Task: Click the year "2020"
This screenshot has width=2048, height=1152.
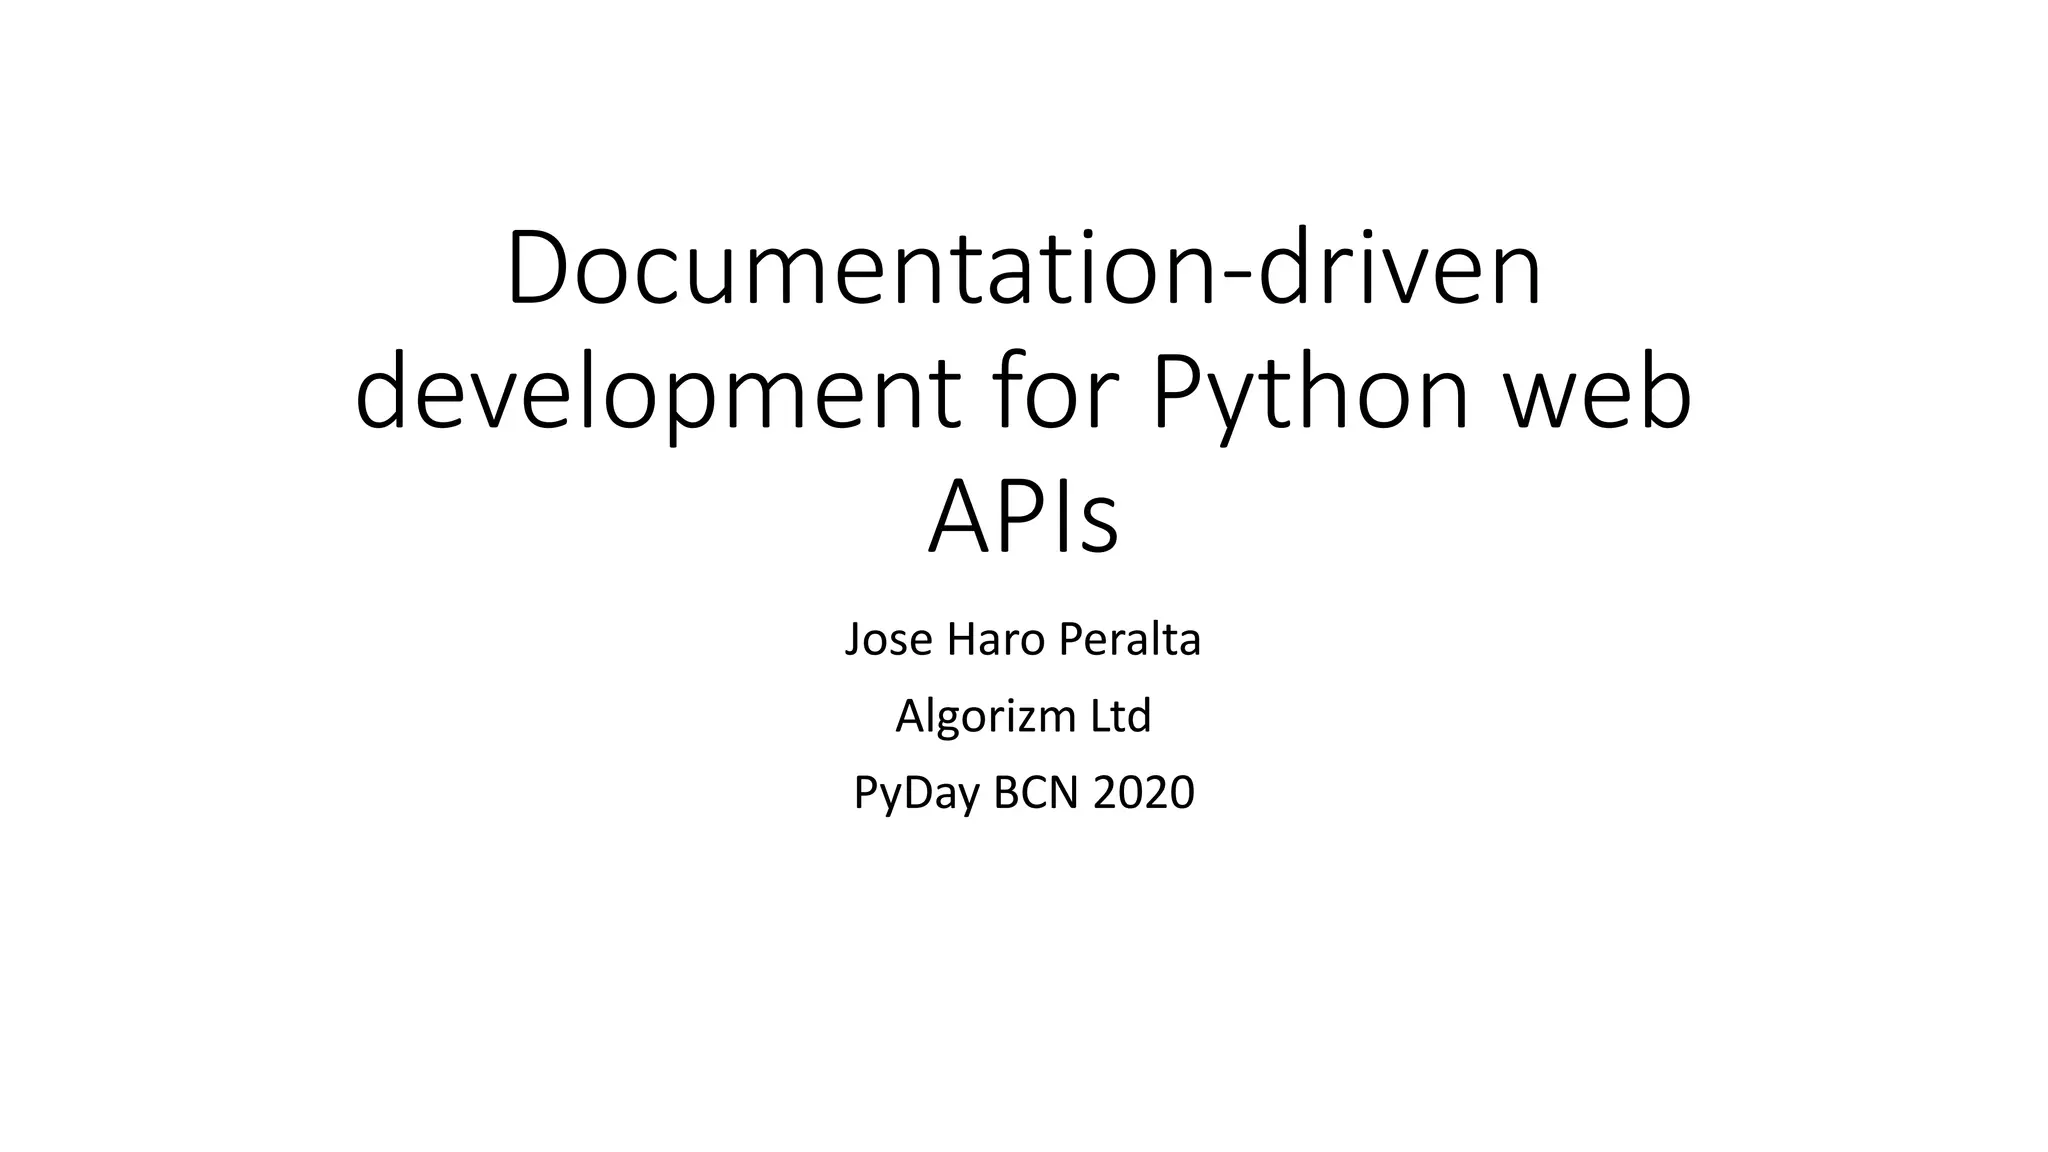Action: 1144,793
